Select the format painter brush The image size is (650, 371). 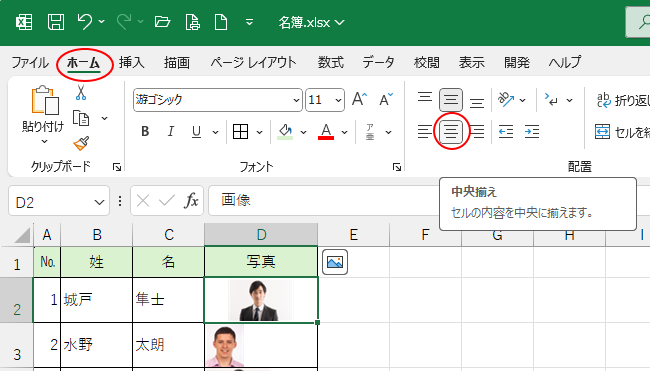(81, 143)
